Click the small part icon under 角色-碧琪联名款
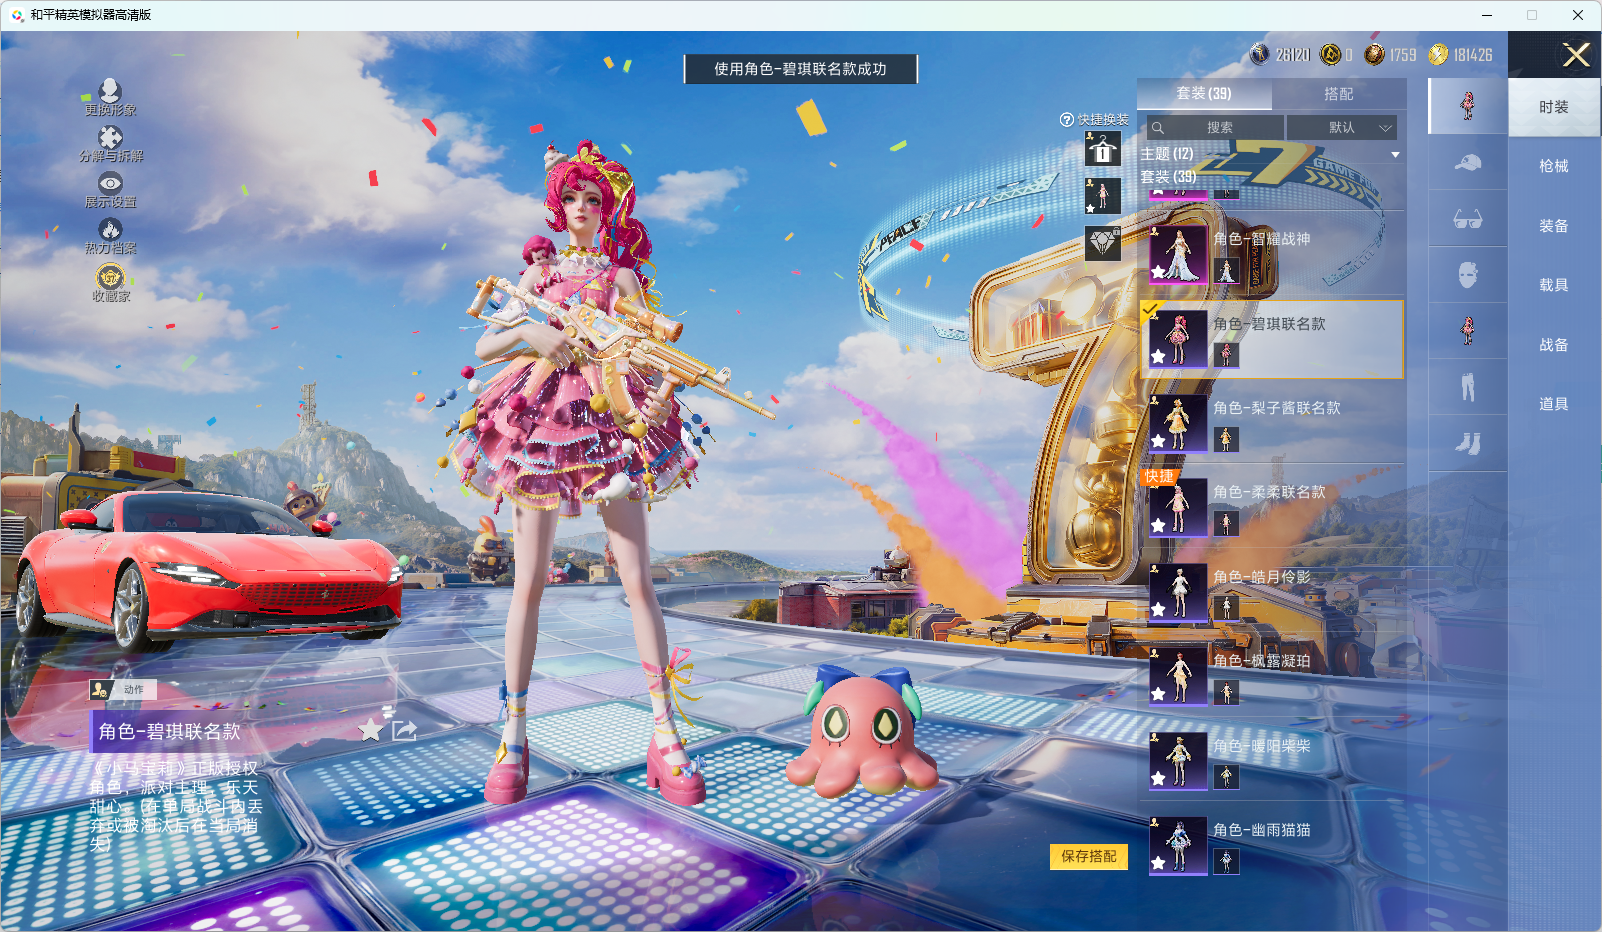The image size is (1602, 932). (1226, 354)
